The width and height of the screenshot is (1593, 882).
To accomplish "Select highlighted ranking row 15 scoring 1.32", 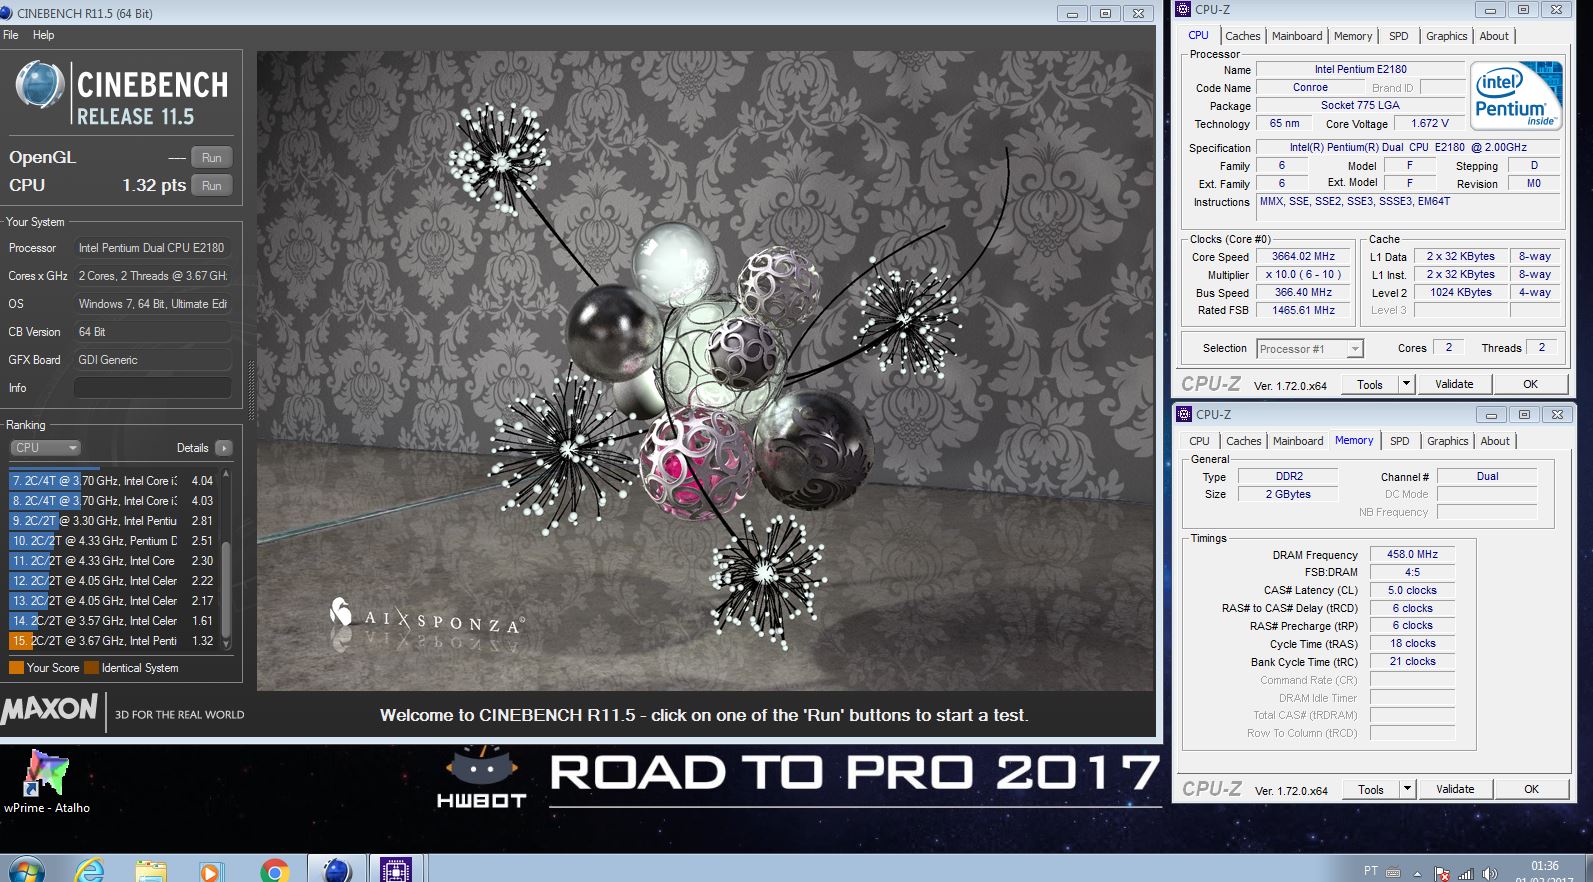I will [x=113, y=641].
